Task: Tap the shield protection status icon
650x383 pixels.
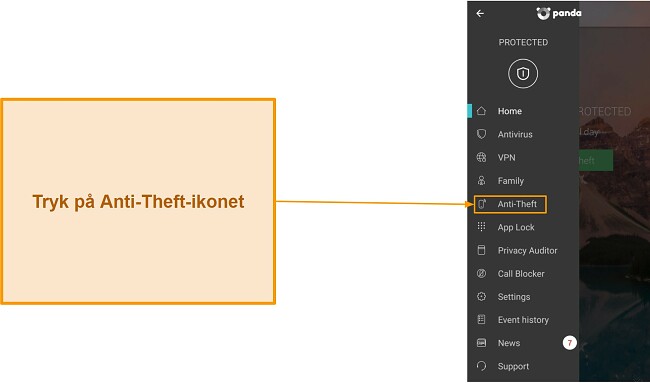Action: [523, 74]
